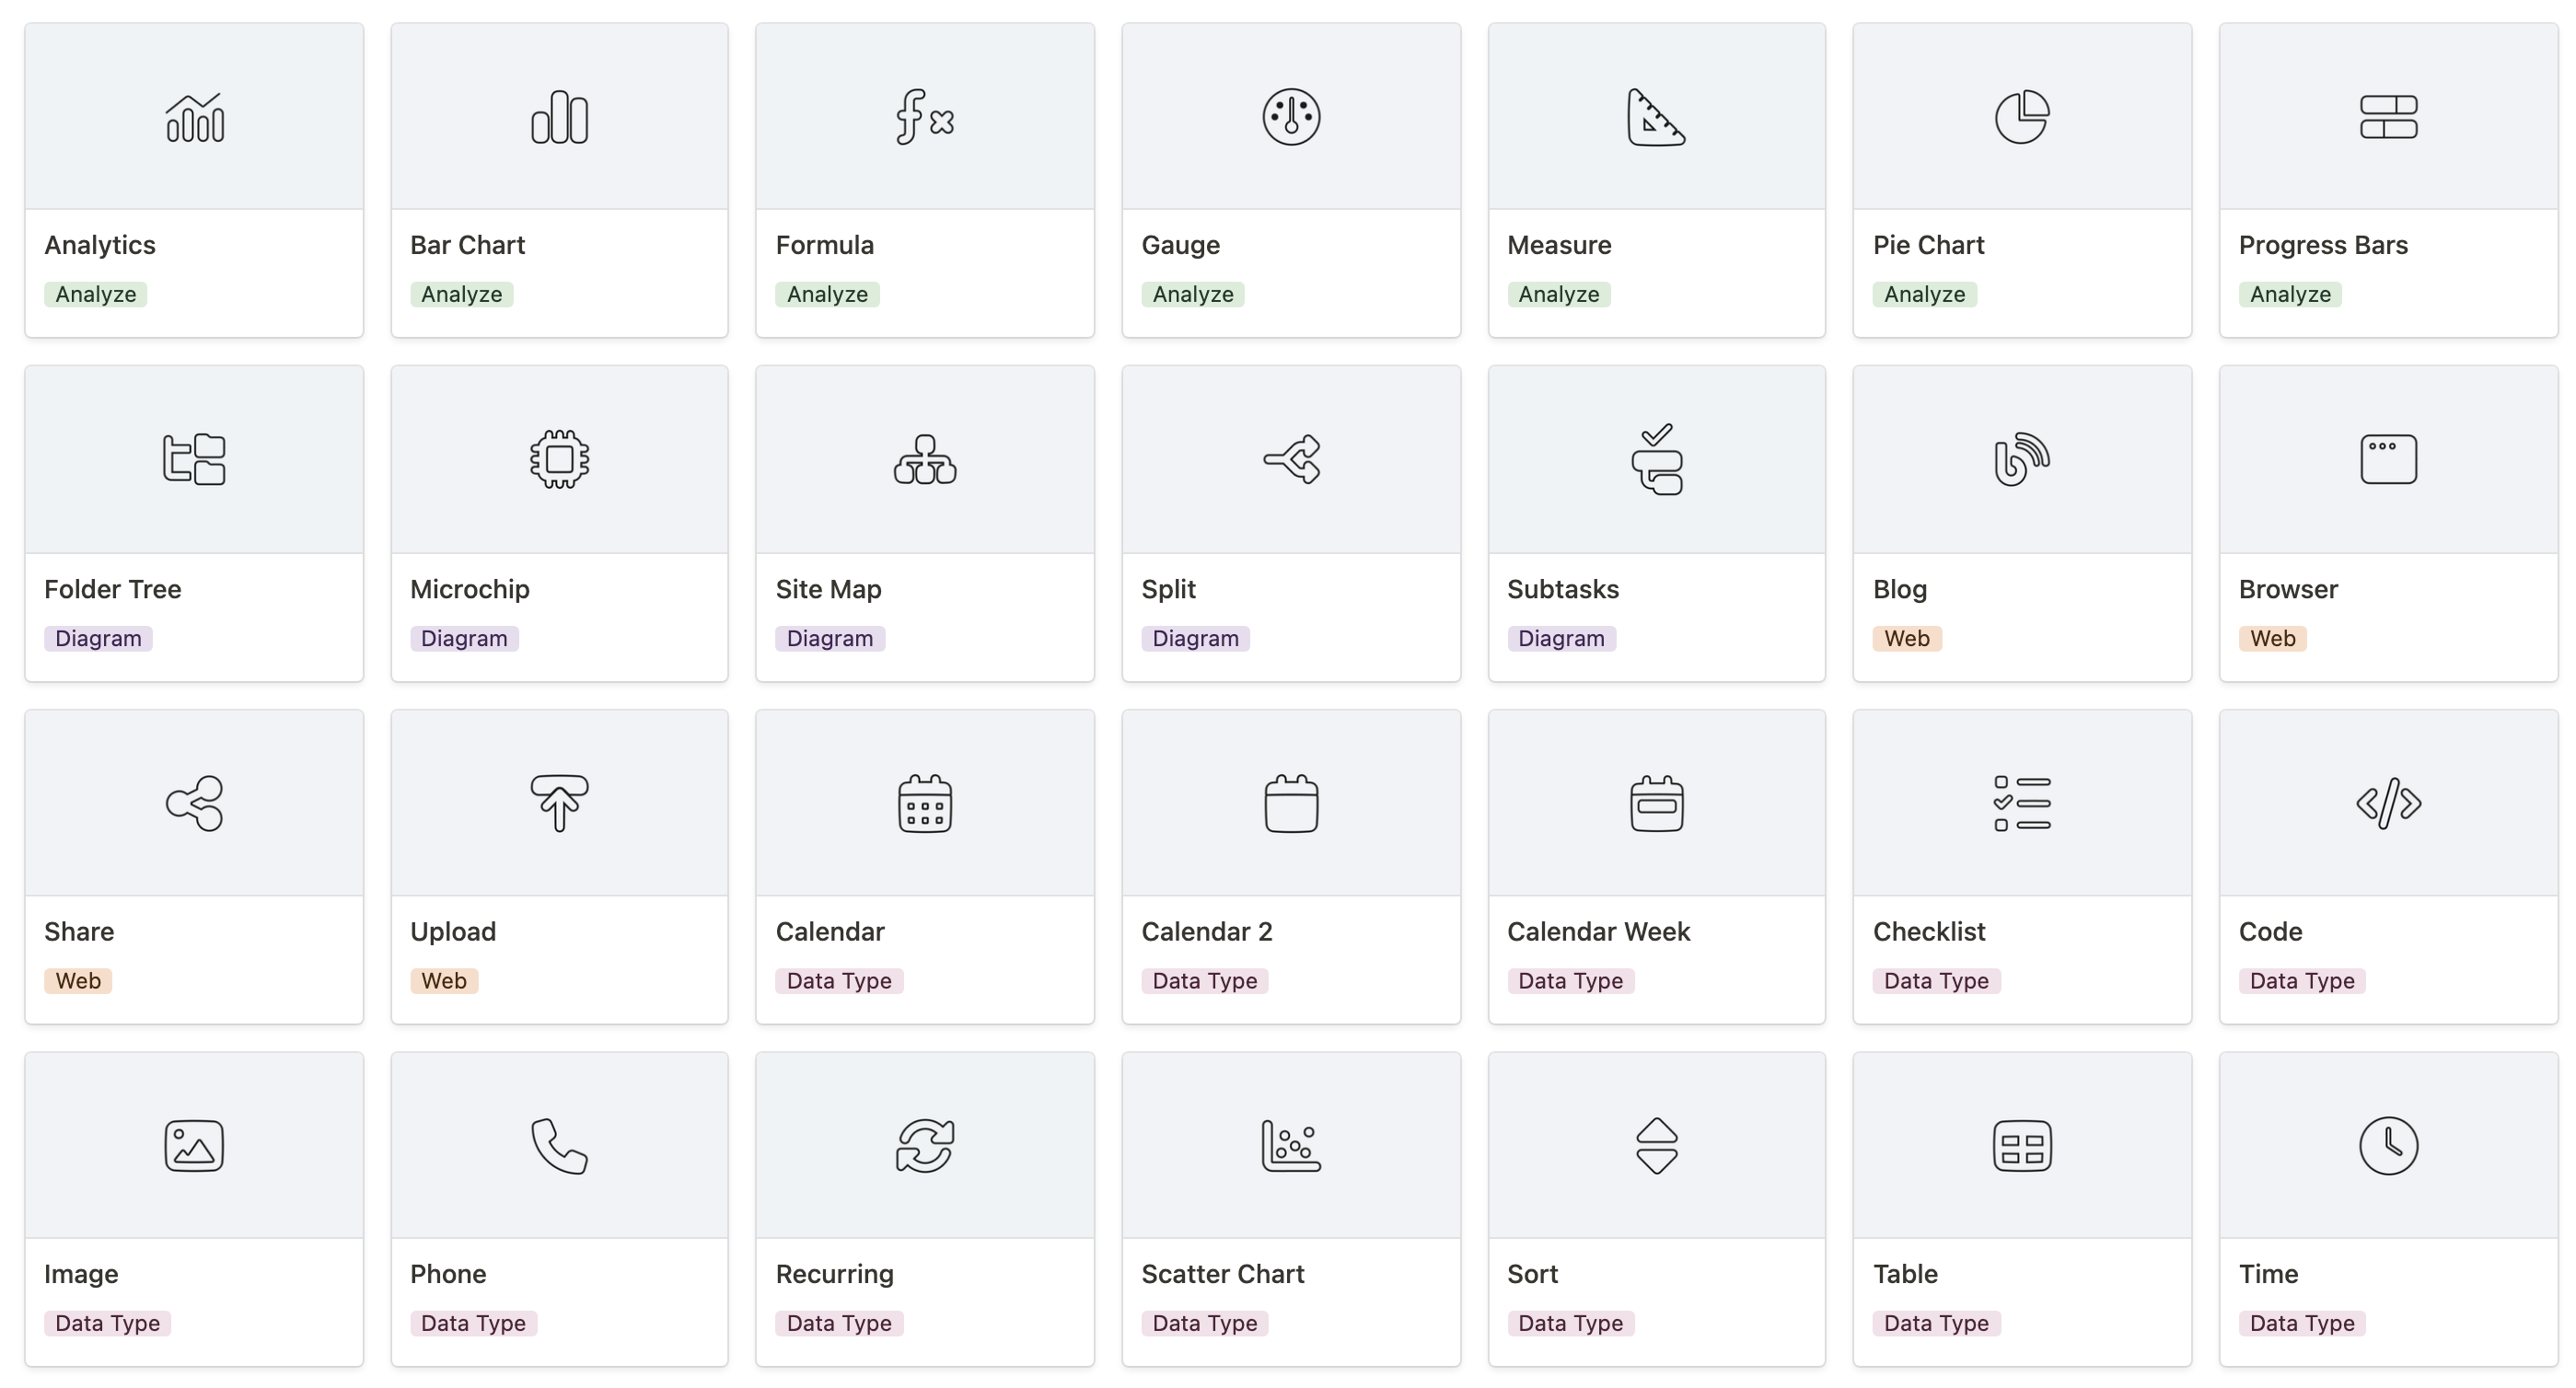Select the Microchip icon
The width and height of the screenshot is (2576, 1388).
(559, 460)
